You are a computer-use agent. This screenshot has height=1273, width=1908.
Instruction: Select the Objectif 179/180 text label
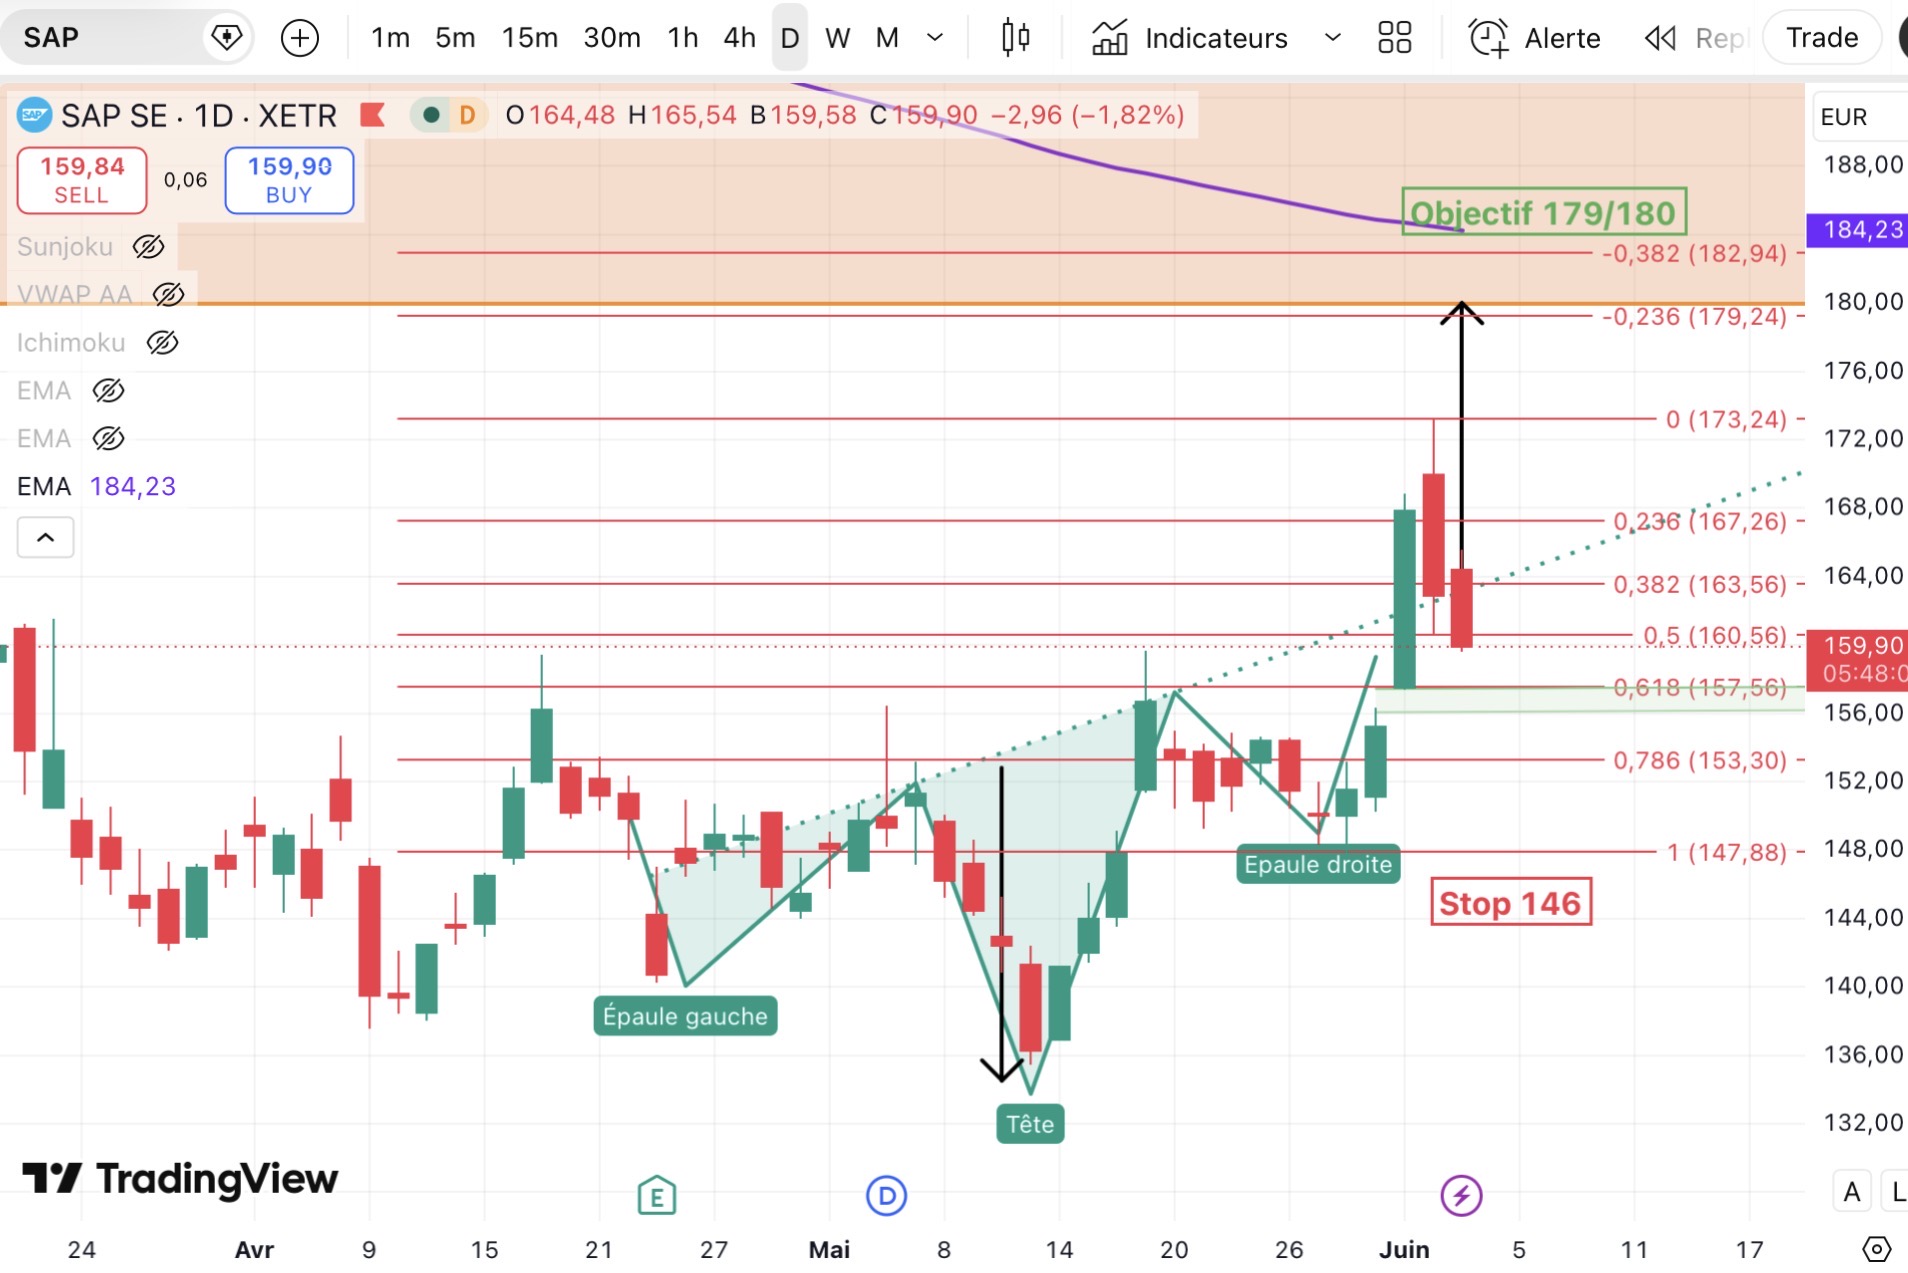(x=1544, y=212)
